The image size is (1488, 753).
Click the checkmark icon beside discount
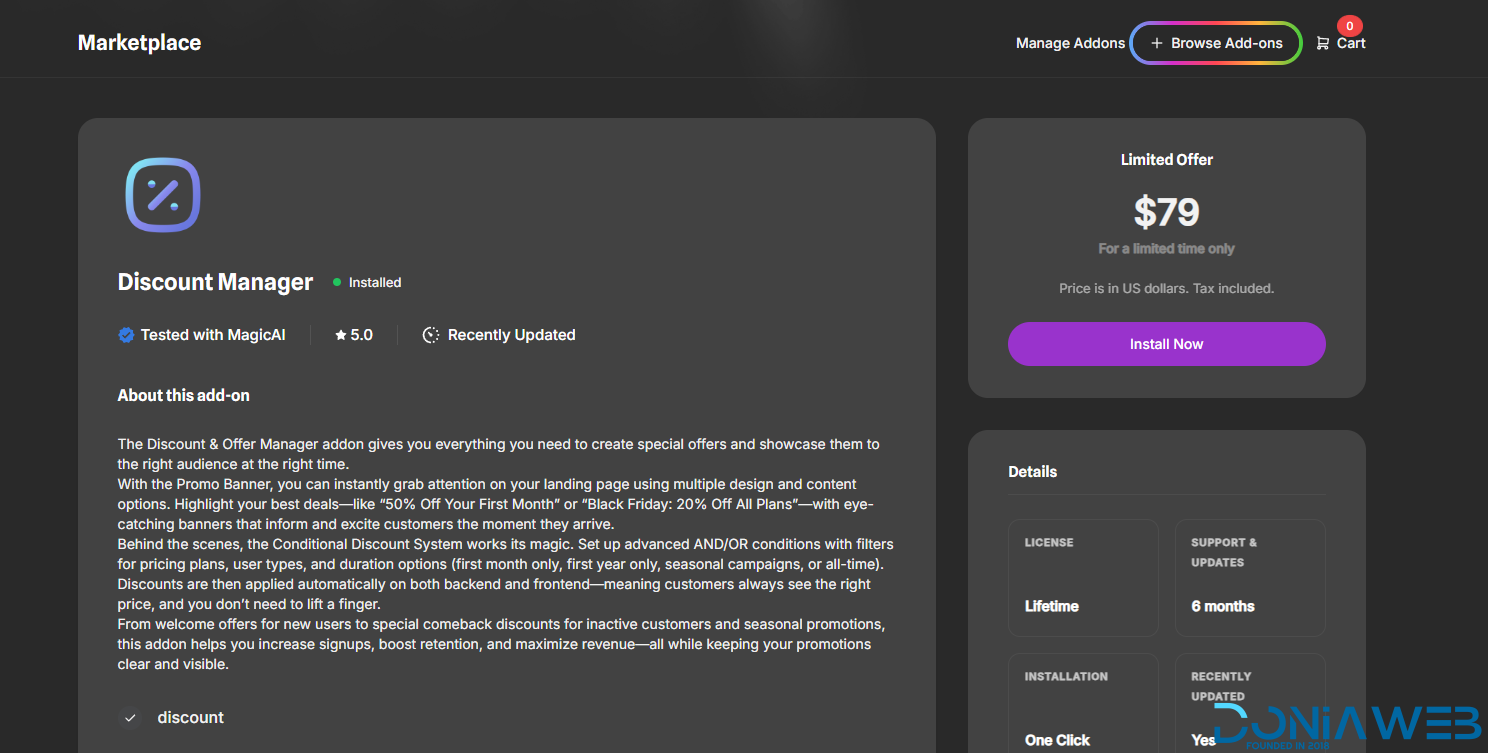click(130, 718)
